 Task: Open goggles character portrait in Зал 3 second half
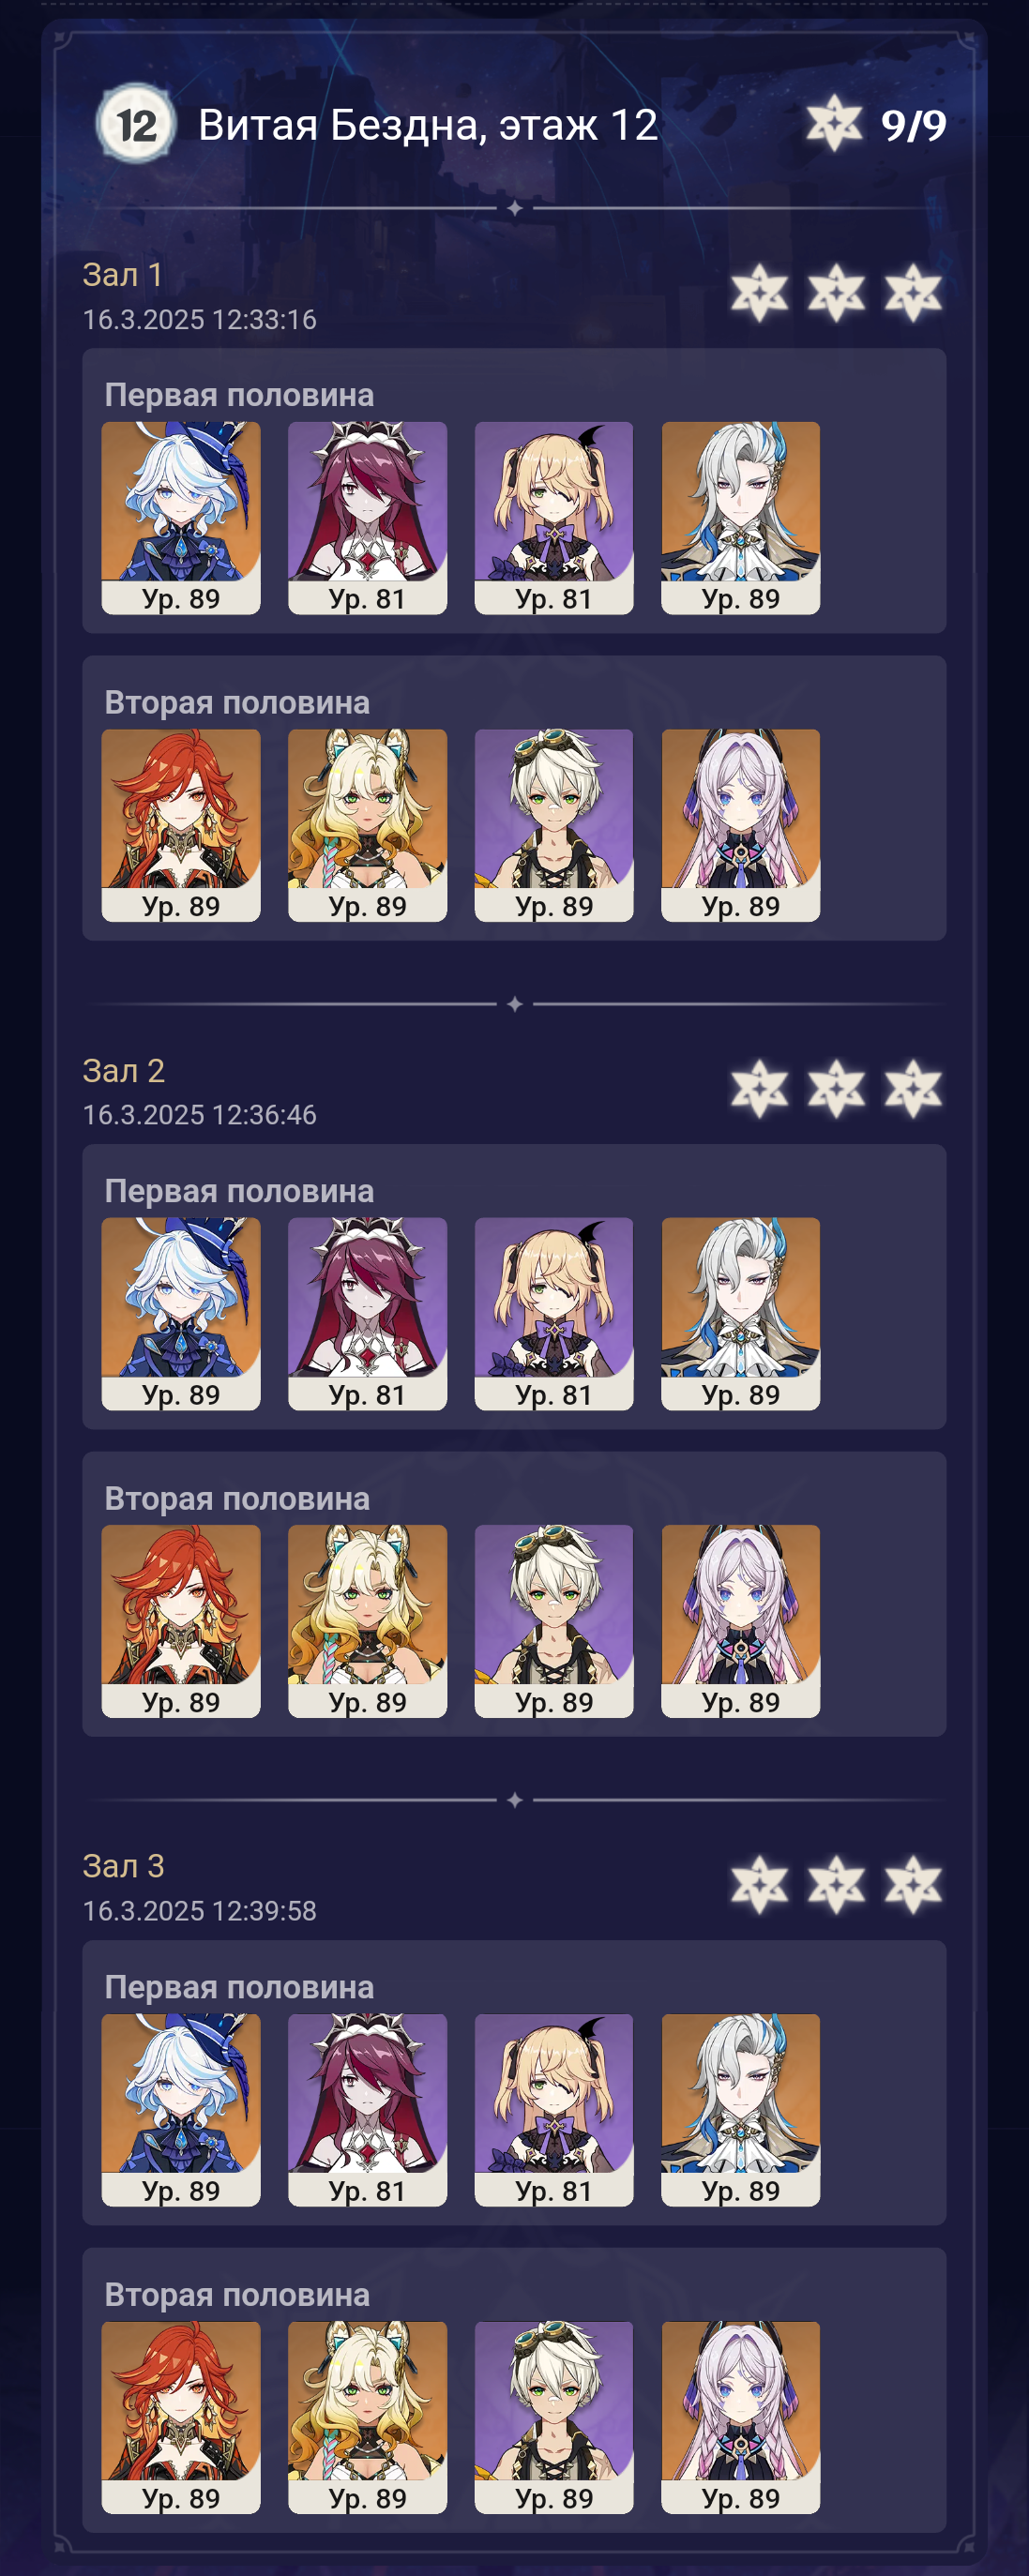tap(554, 2417)
